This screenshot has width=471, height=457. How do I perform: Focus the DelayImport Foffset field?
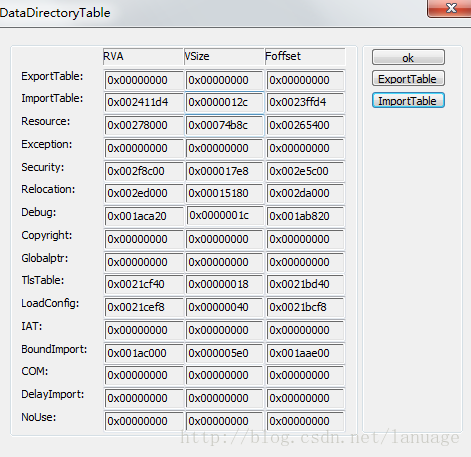click(x=305, y=398)
